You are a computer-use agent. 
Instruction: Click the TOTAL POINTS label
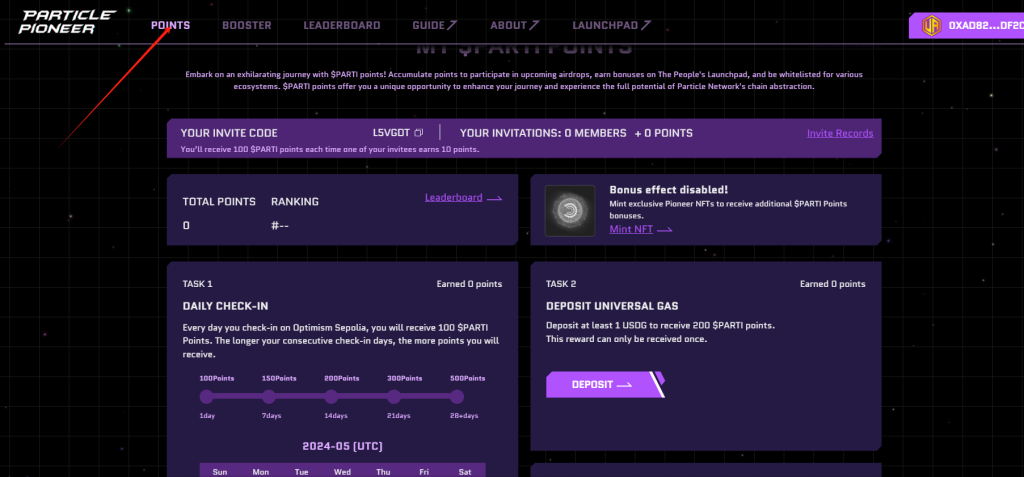tap(219, 202)
